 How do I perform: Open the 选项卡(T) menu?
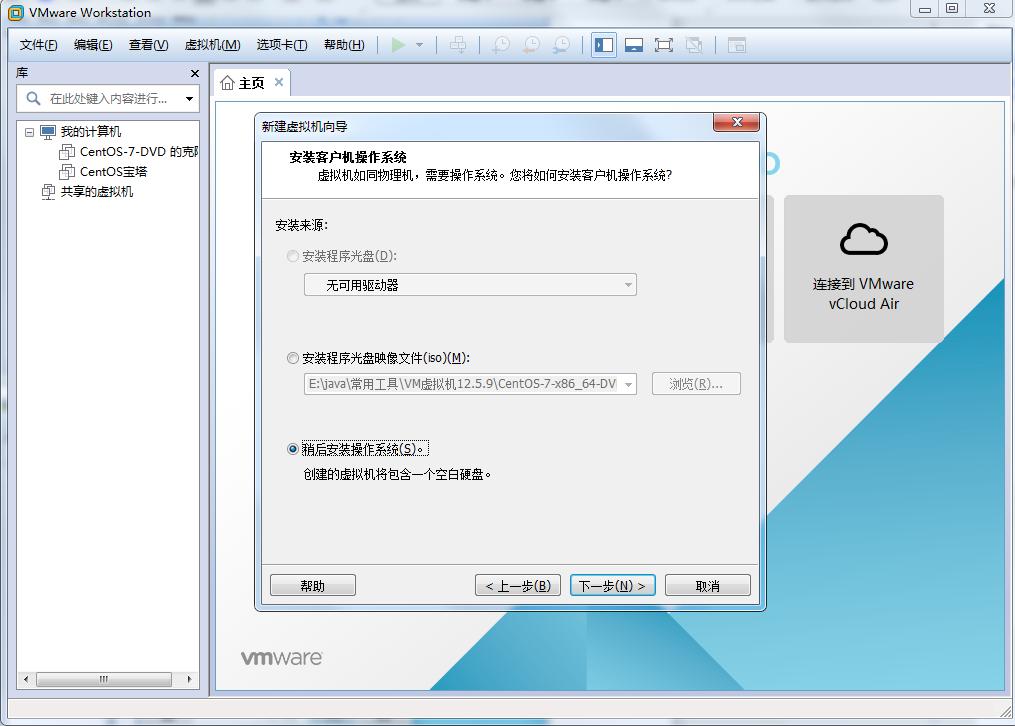click(x=282, y=45)
